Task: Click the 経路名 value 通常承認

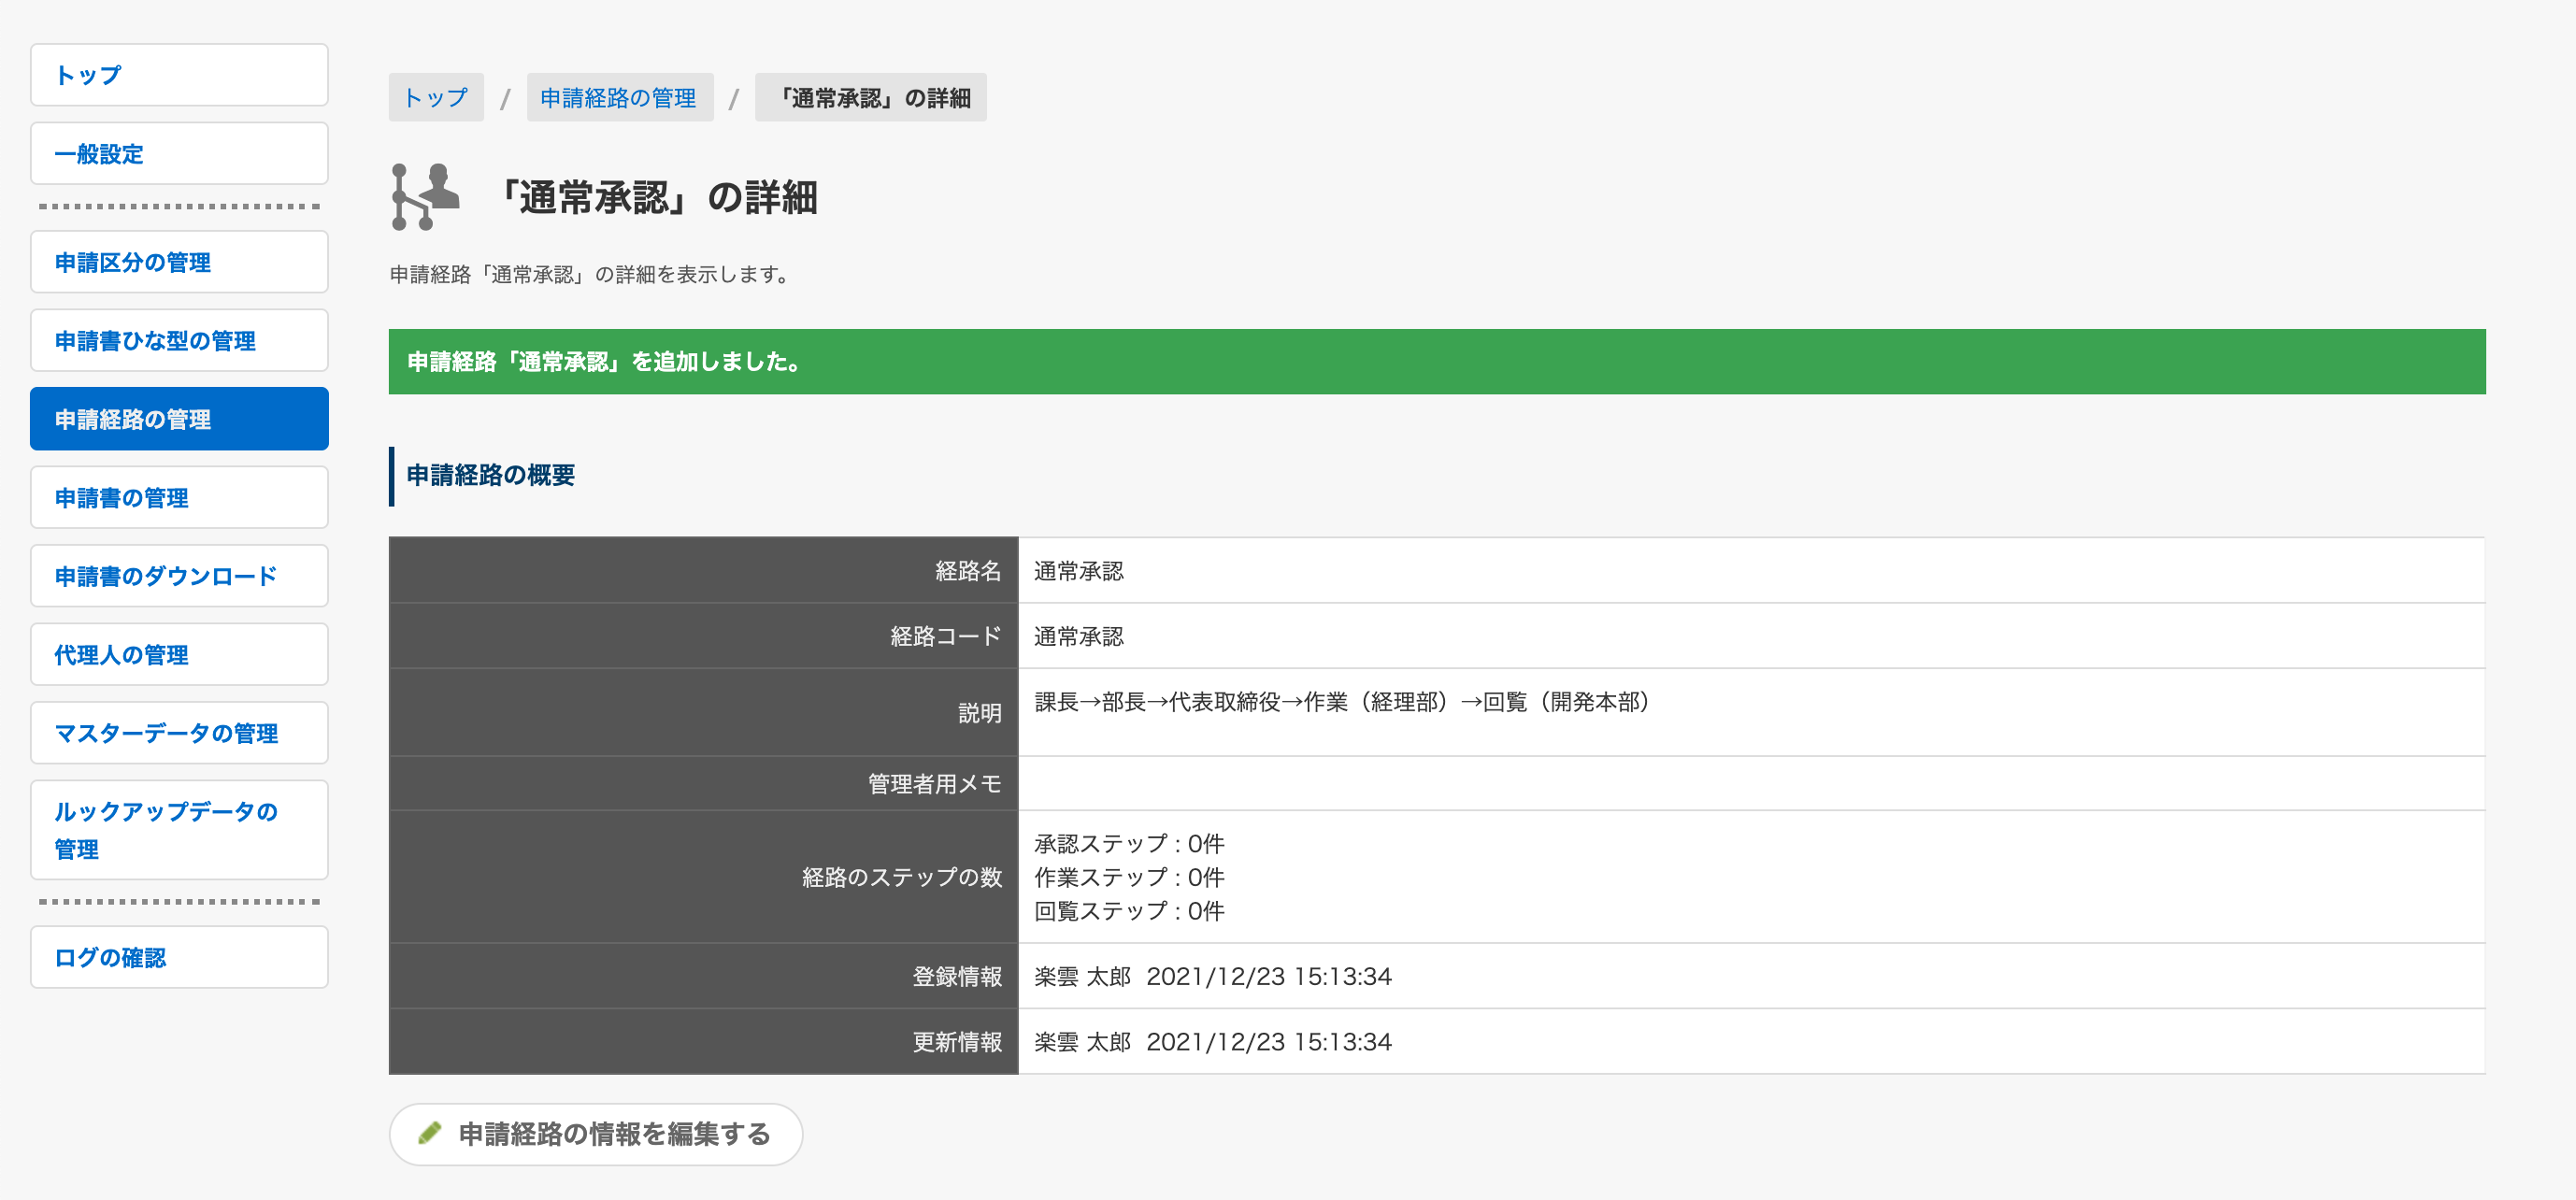Action: (x=1079, y=571)
